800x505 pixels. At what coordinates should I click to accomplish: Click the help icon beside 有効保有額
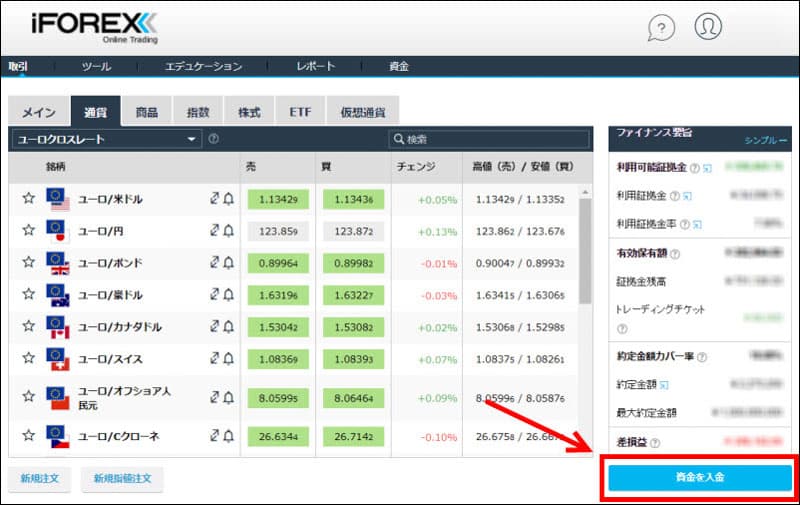point(675,254)
